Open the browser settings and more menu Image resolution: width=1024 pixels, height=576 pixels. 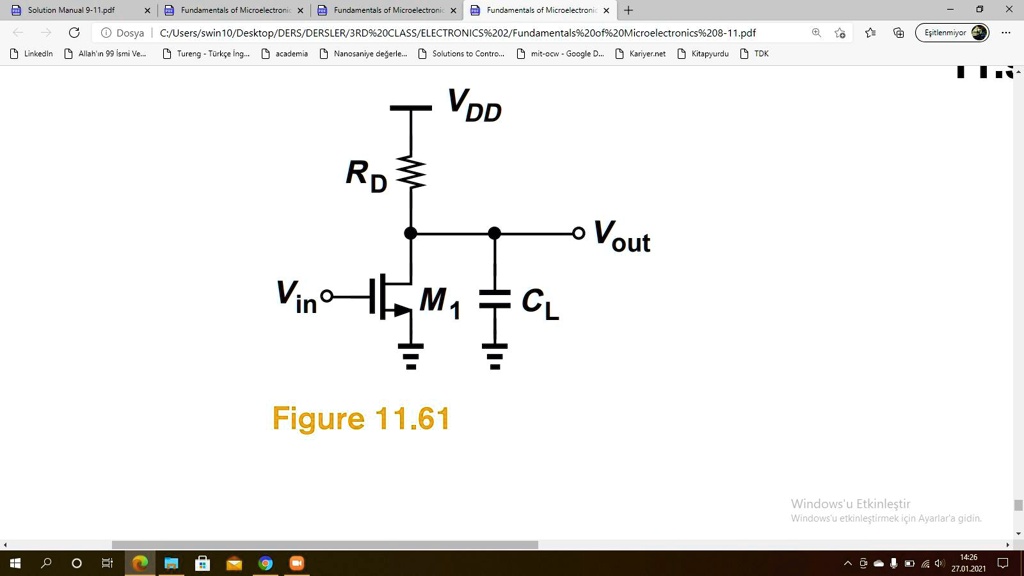[x=1006, y=33]
